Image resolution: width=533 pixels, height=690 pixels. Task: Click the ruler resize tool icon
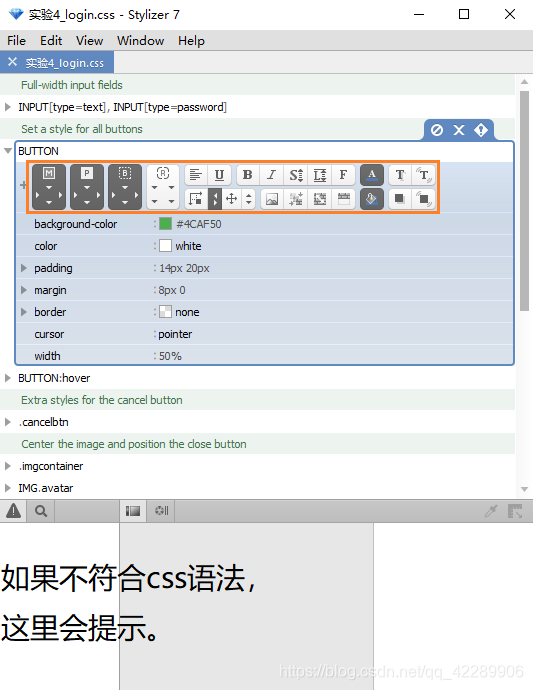pyautogui.click(x=515, y=511)
